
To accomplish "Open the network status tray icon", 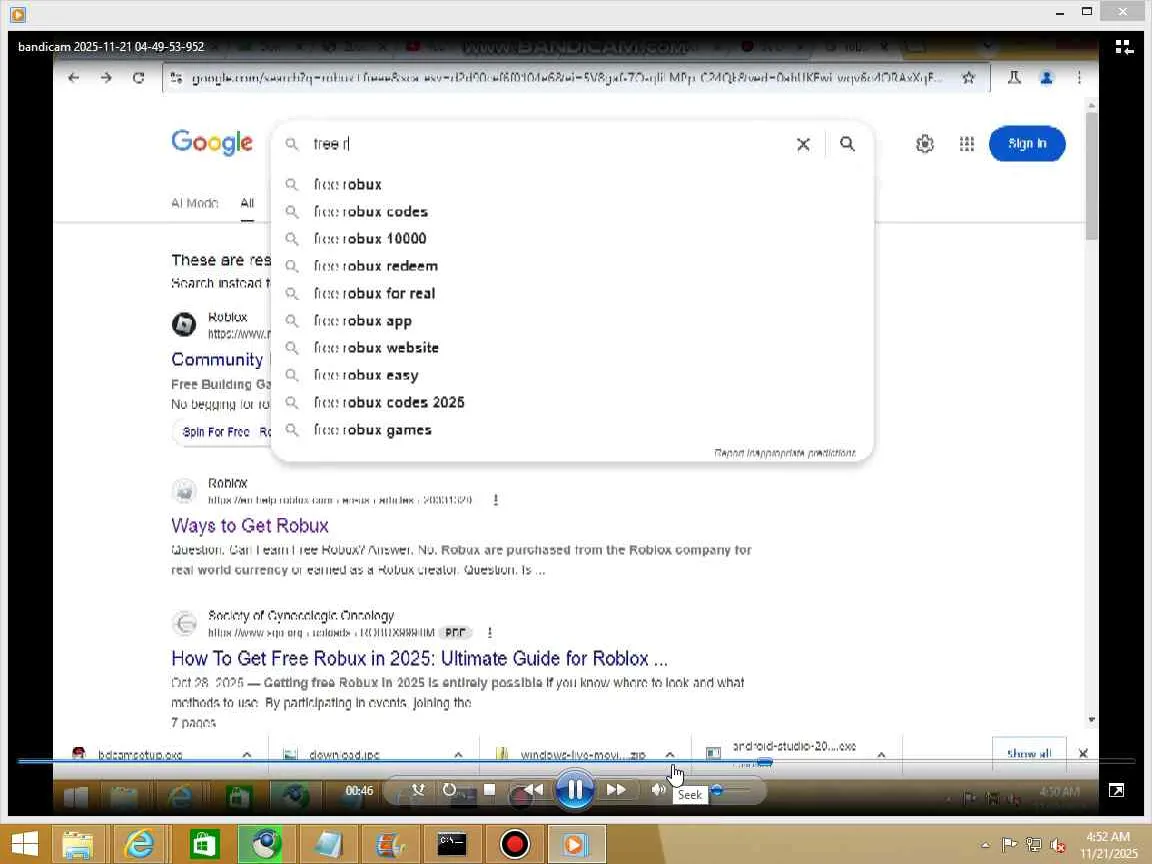I will pyautogui.click(x=1034, y=845).
